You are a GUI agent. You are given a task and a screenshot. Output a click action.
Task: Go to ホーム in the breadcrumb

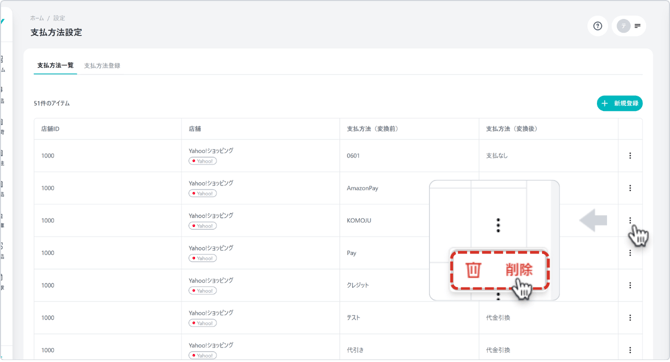point(37,18)
